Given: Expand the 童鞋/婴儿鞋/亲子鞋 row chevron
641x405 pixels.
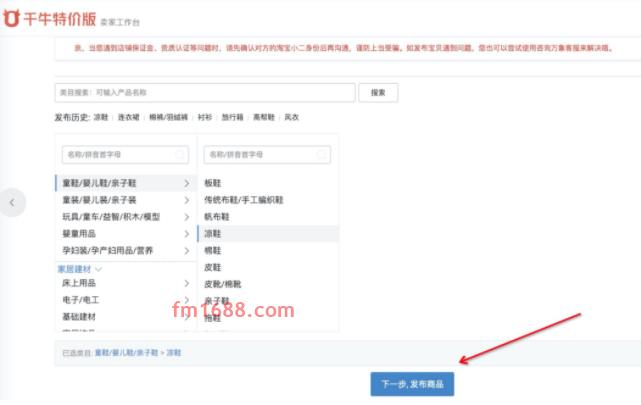Looking at the screenshot, I should 187,183.
